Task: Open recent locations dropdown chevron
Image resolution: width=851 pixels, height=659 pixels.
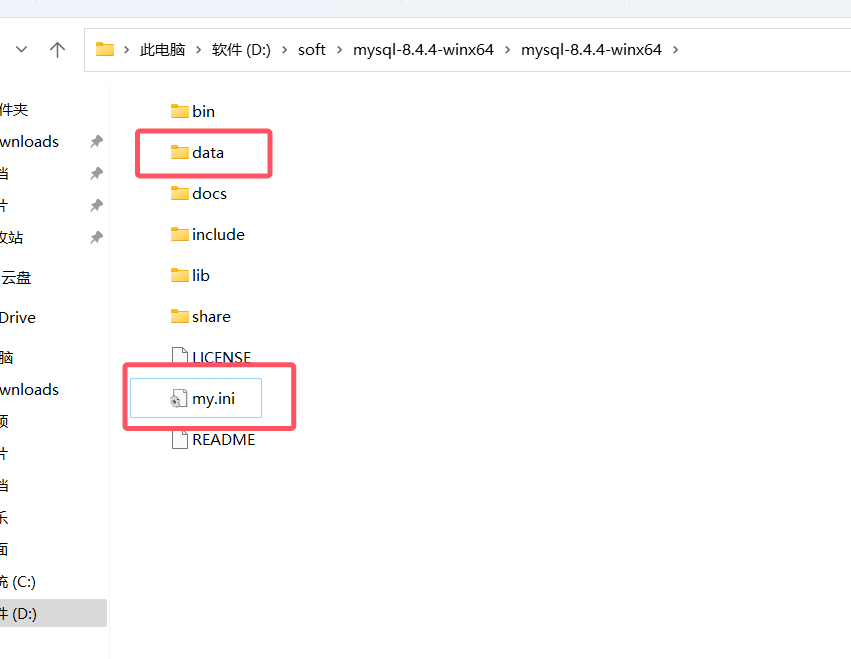Action: (x=22, y=50)
